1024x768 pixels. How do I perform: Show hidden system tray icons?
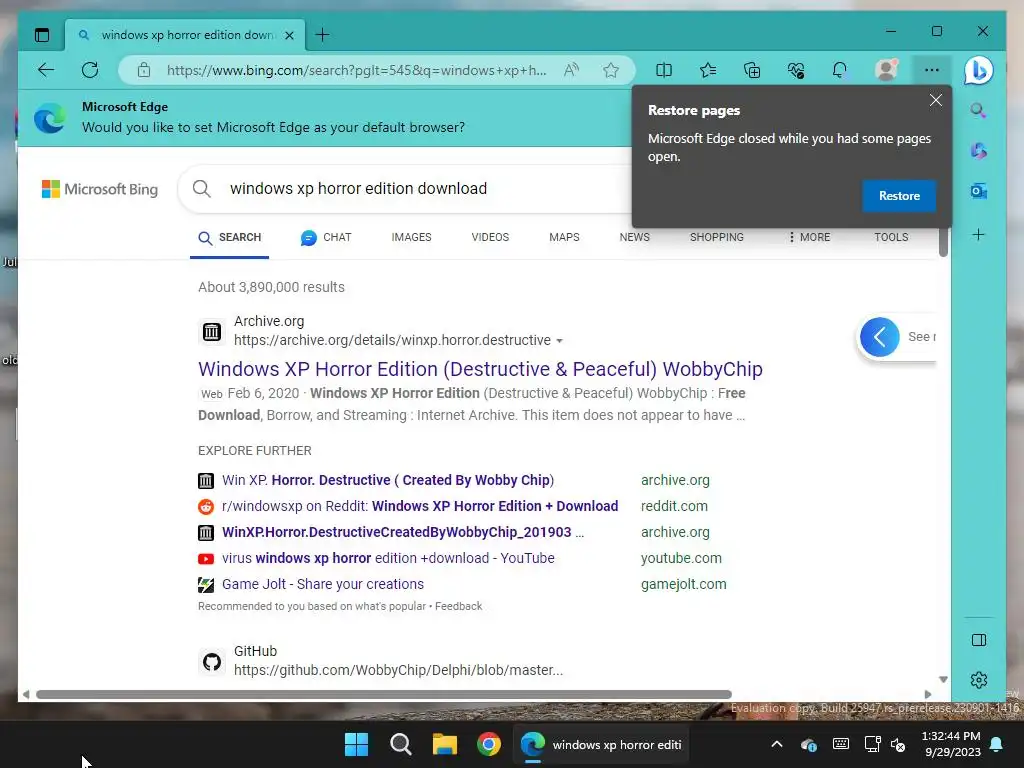point(776,744)
